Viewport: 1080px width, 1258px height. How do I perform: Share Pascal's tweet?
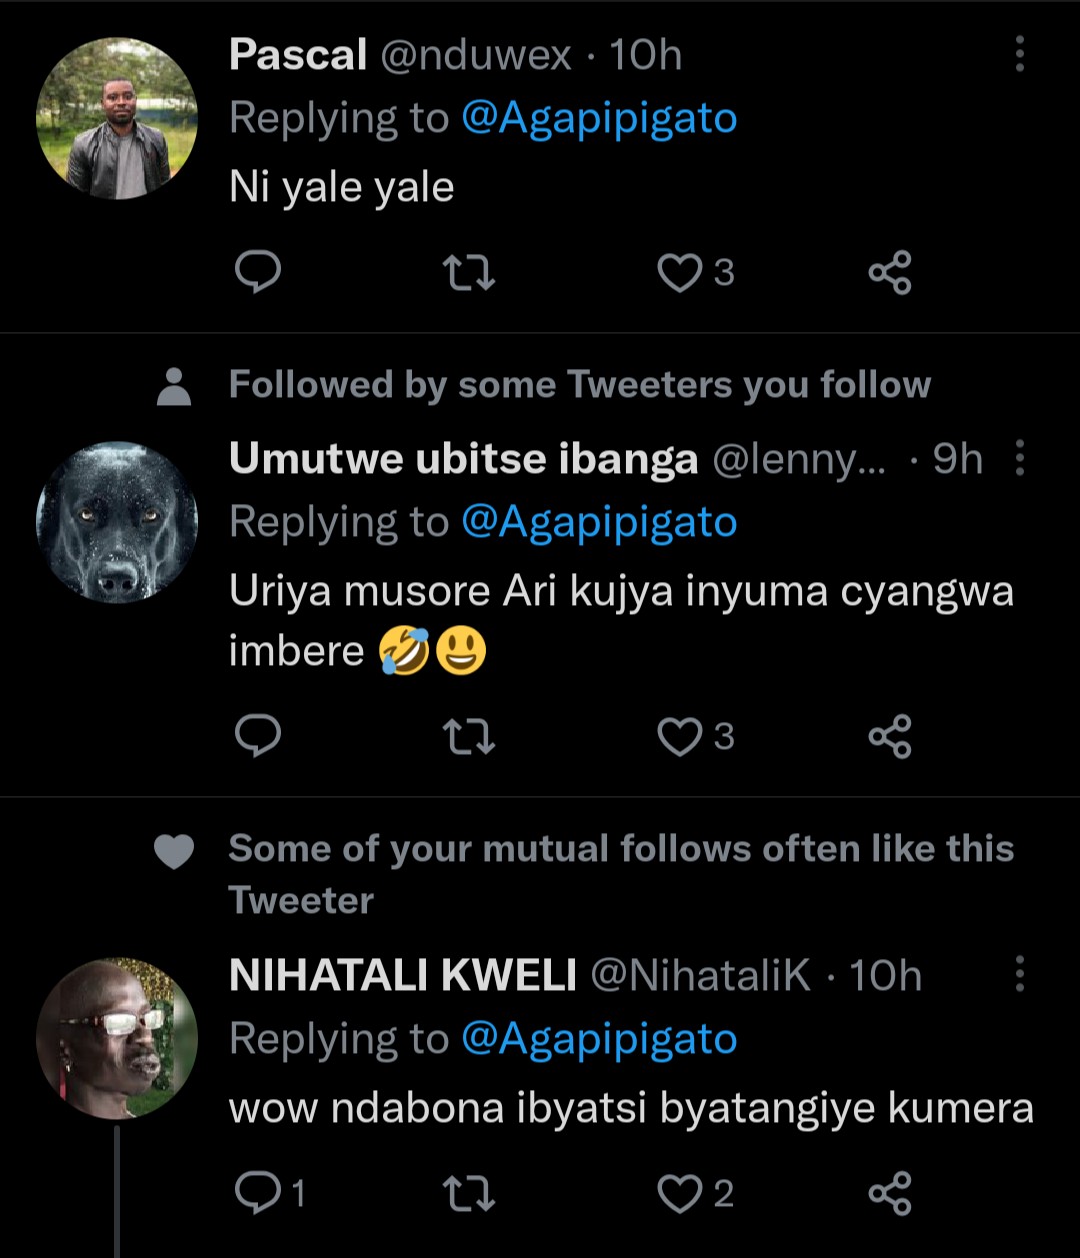(x=889, y=272)
